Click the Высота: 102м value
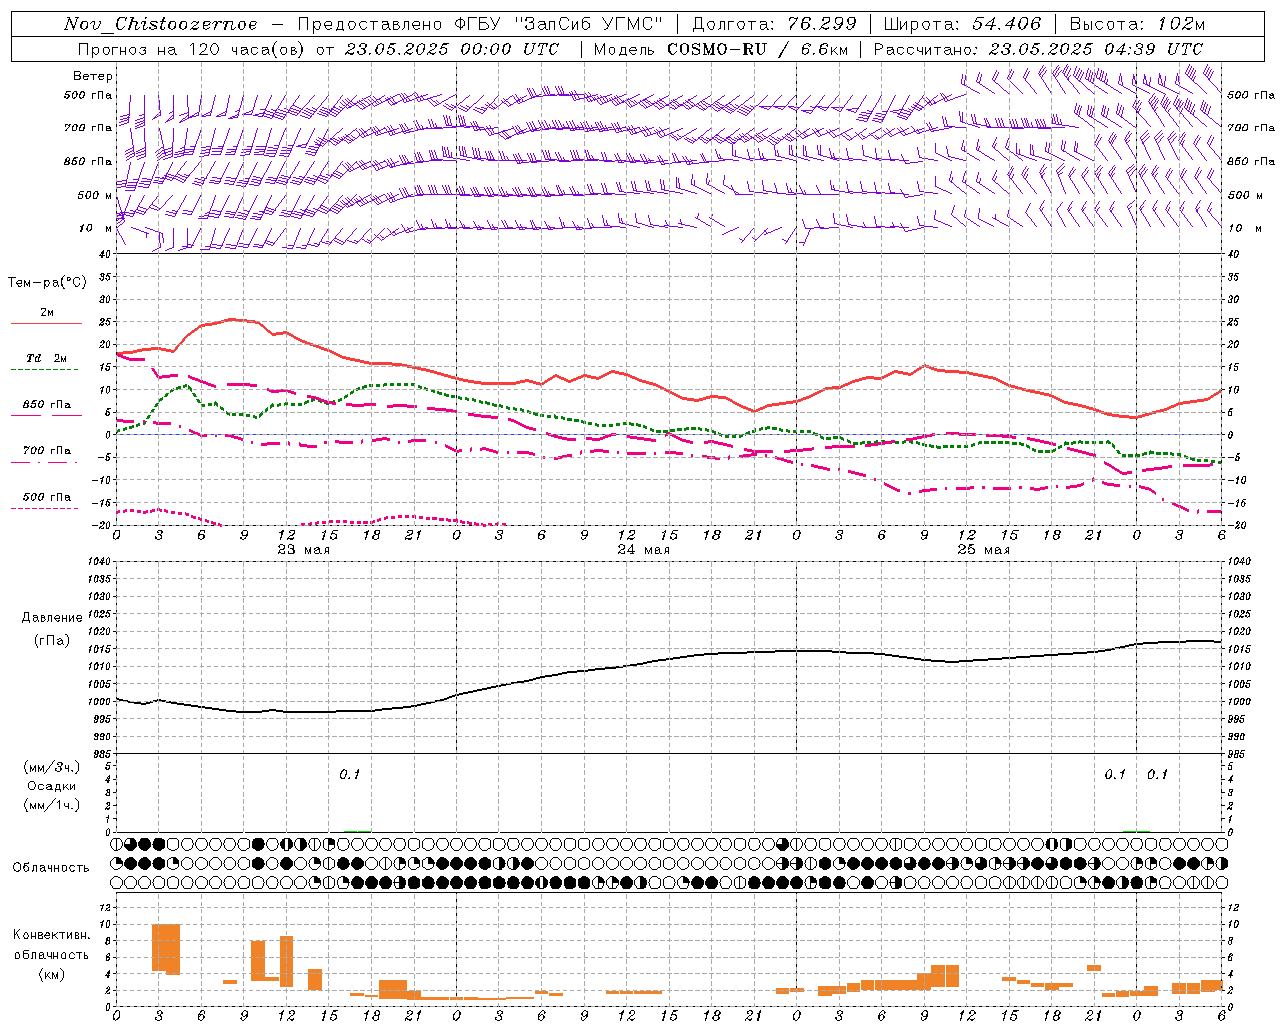Screen dimensions: 1280x1024 coord(1137,24)
